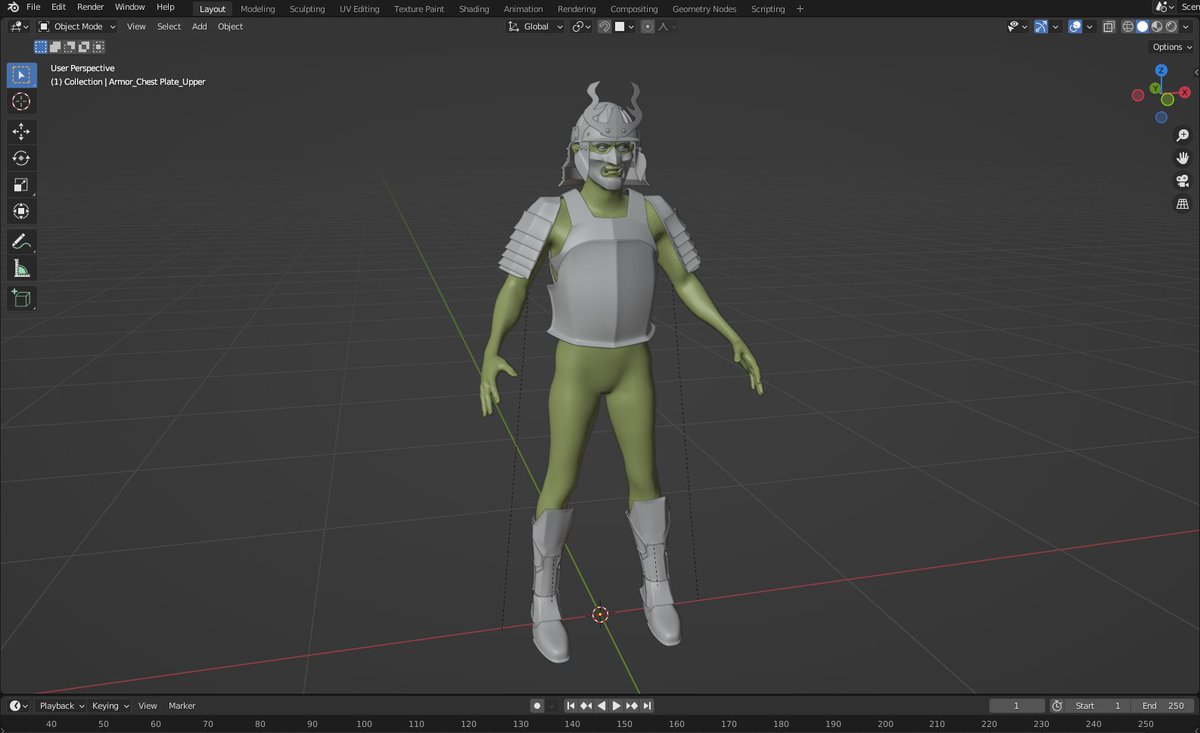Set selection mode to new selection
1200x733 pixels.
(x=41, y=47)
